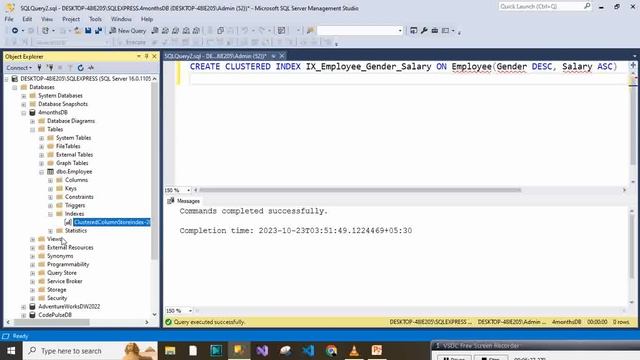This screenshot has height=360, width=640.
Task: Select the Constraints folder in the tree
Action: tap(79, 197)
